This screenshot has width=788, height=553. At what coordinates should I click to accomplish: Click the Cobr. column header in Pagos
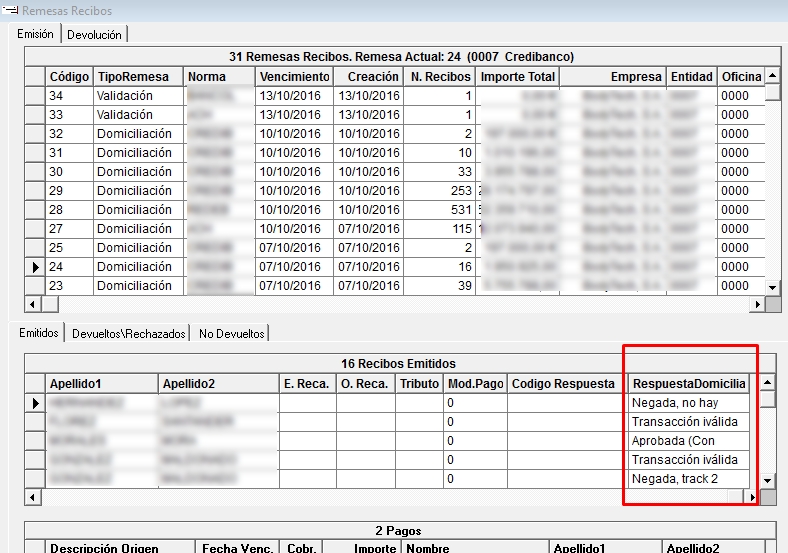pyautogui.click(x=301, y=547)
